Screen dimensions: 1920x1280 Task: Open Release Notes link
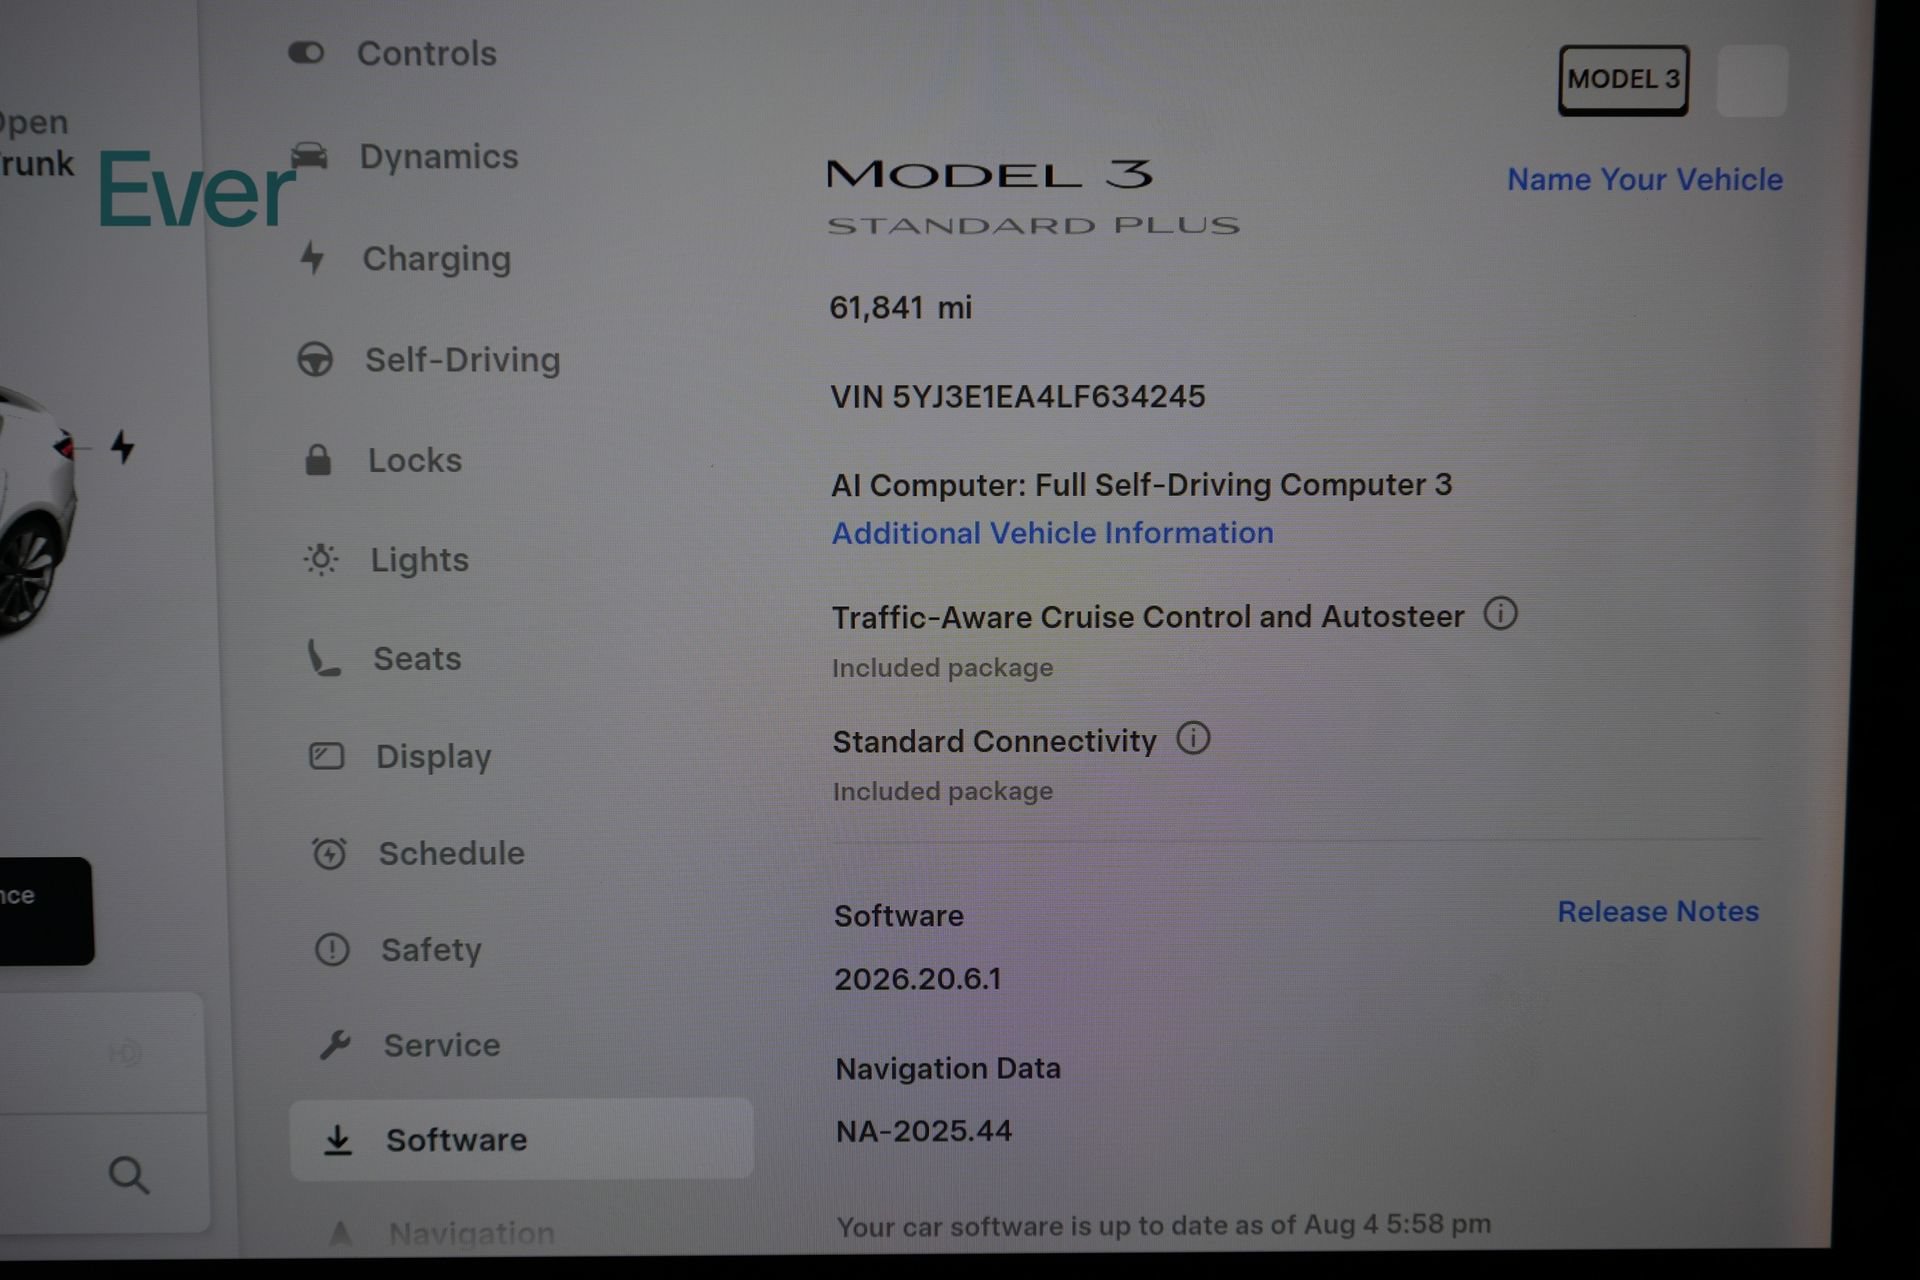[x=1658, y=911]
